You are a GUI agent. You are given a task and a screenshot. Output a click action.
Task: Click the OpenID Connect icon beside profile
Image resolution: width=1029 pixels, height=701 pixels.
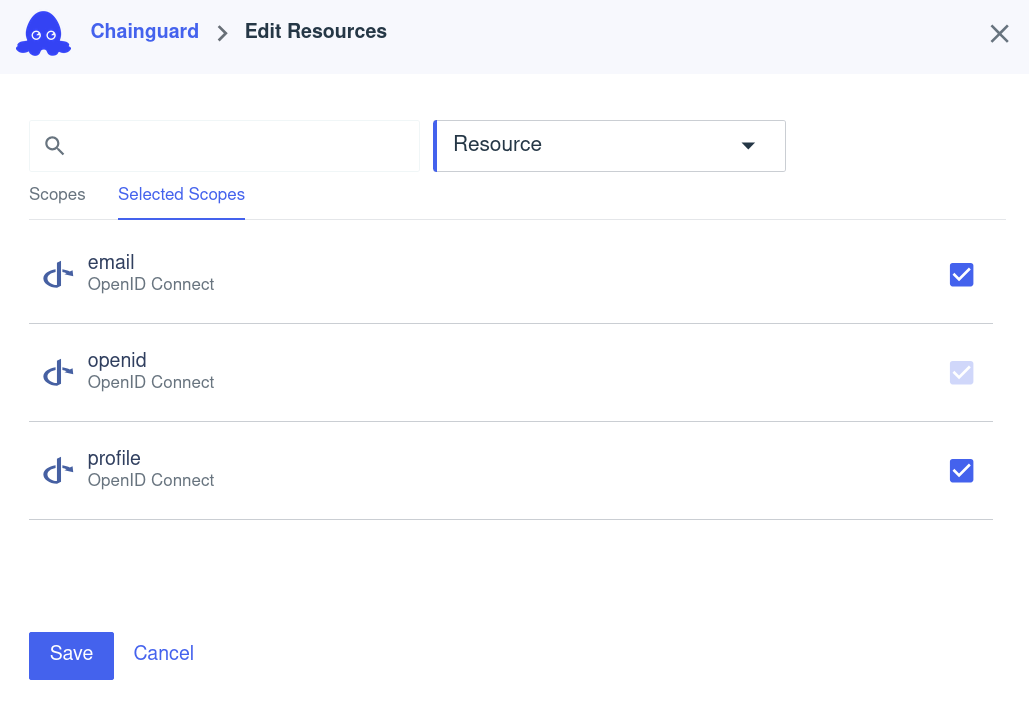57,468
